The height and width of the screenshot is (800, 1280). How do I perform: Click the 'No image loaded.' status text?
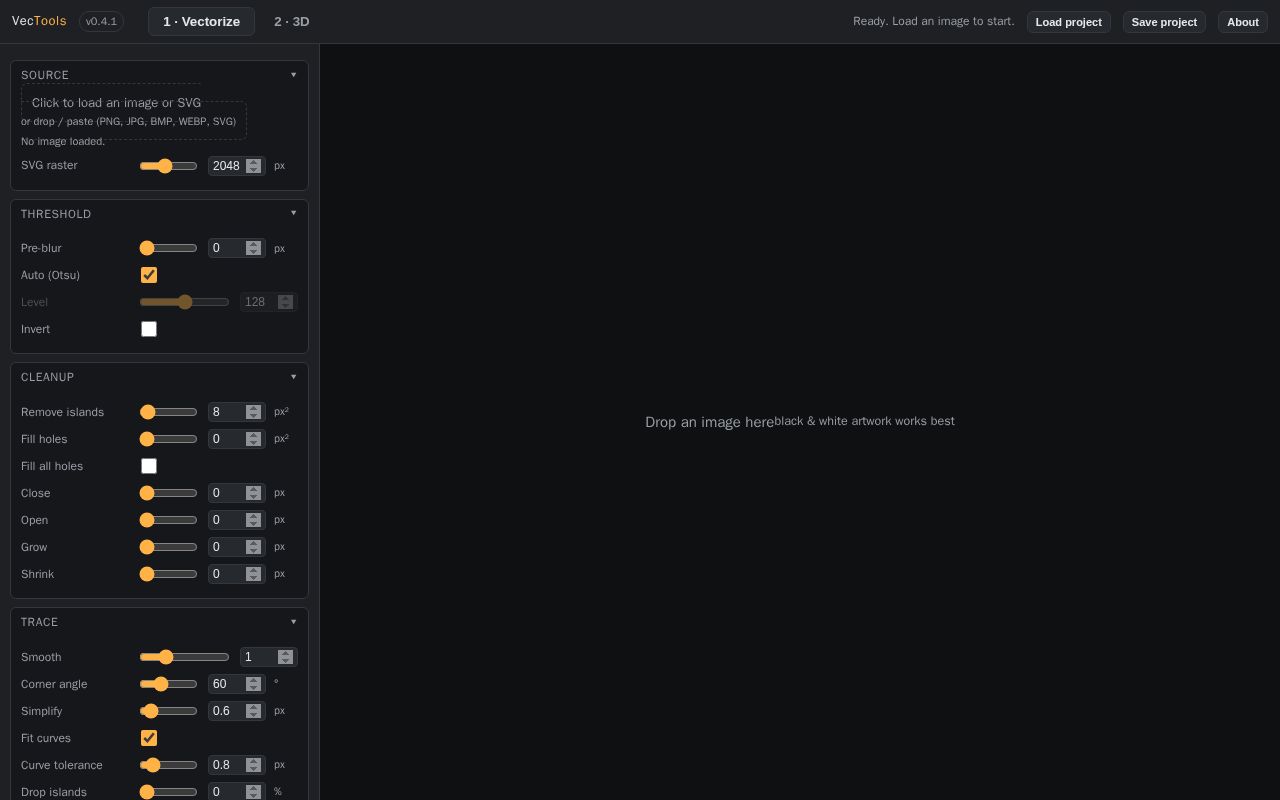[63, 141]
